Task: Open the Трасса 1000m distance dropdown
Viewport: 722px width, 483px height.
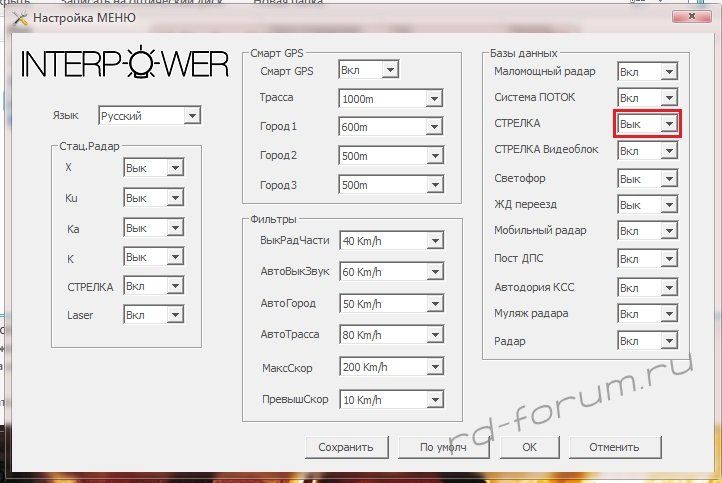Action: 391,99
